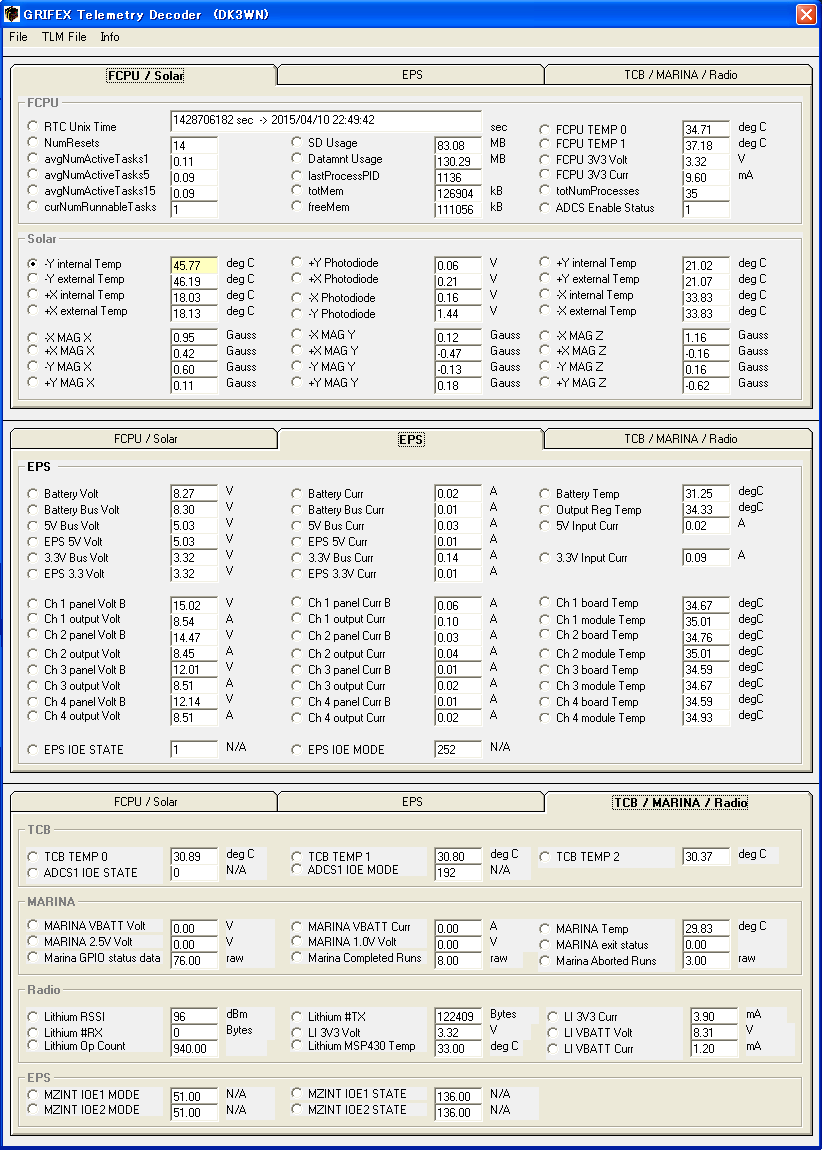Screen dimensions: 823x1153
Task: Select the RTC Unix Time radio button
Action: point(32,126)
